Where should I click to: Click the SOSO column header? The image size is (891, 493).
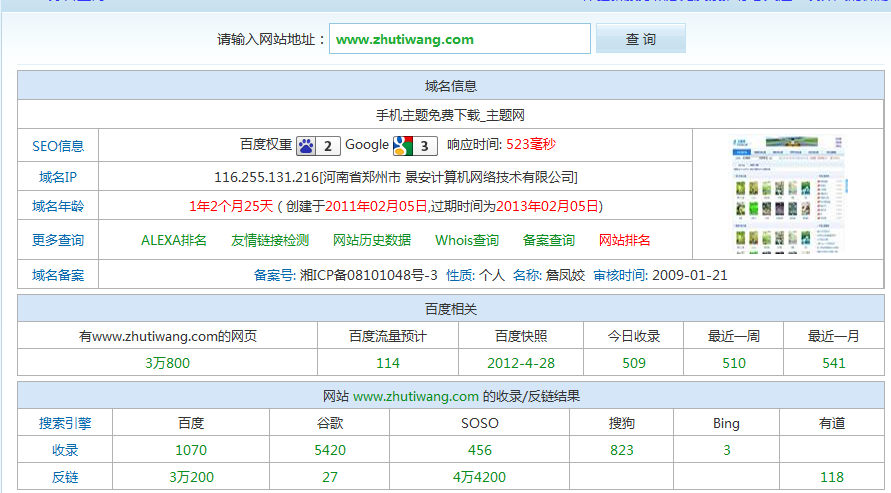(480, 423)
